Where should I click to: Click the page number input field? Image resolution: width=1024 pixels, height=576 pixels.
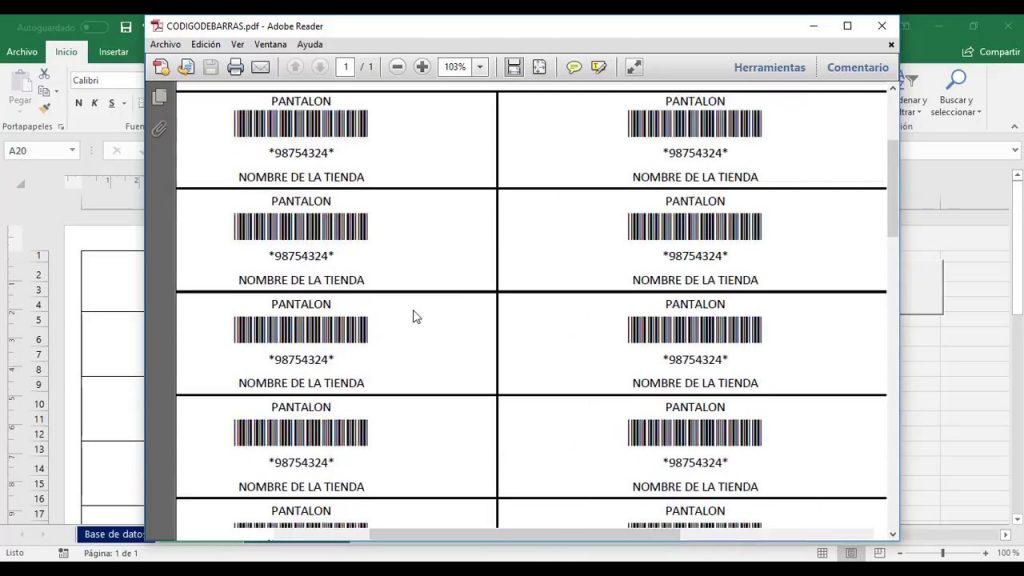345,67
